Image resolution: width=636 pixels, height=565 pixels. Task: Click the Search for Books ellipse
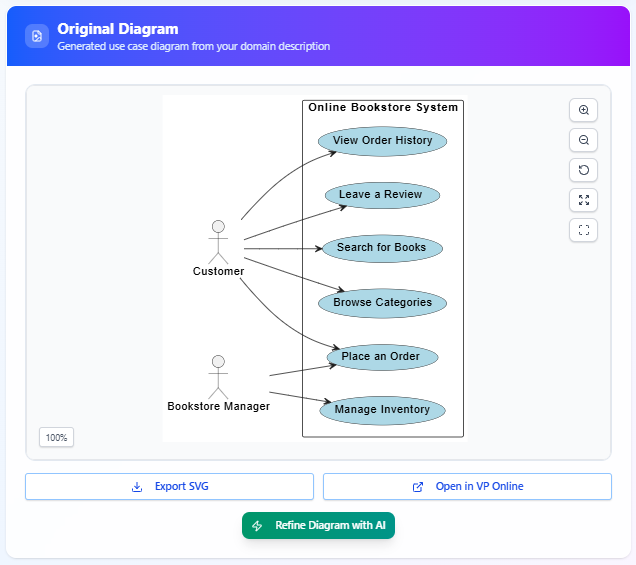[x=381, y=248]
